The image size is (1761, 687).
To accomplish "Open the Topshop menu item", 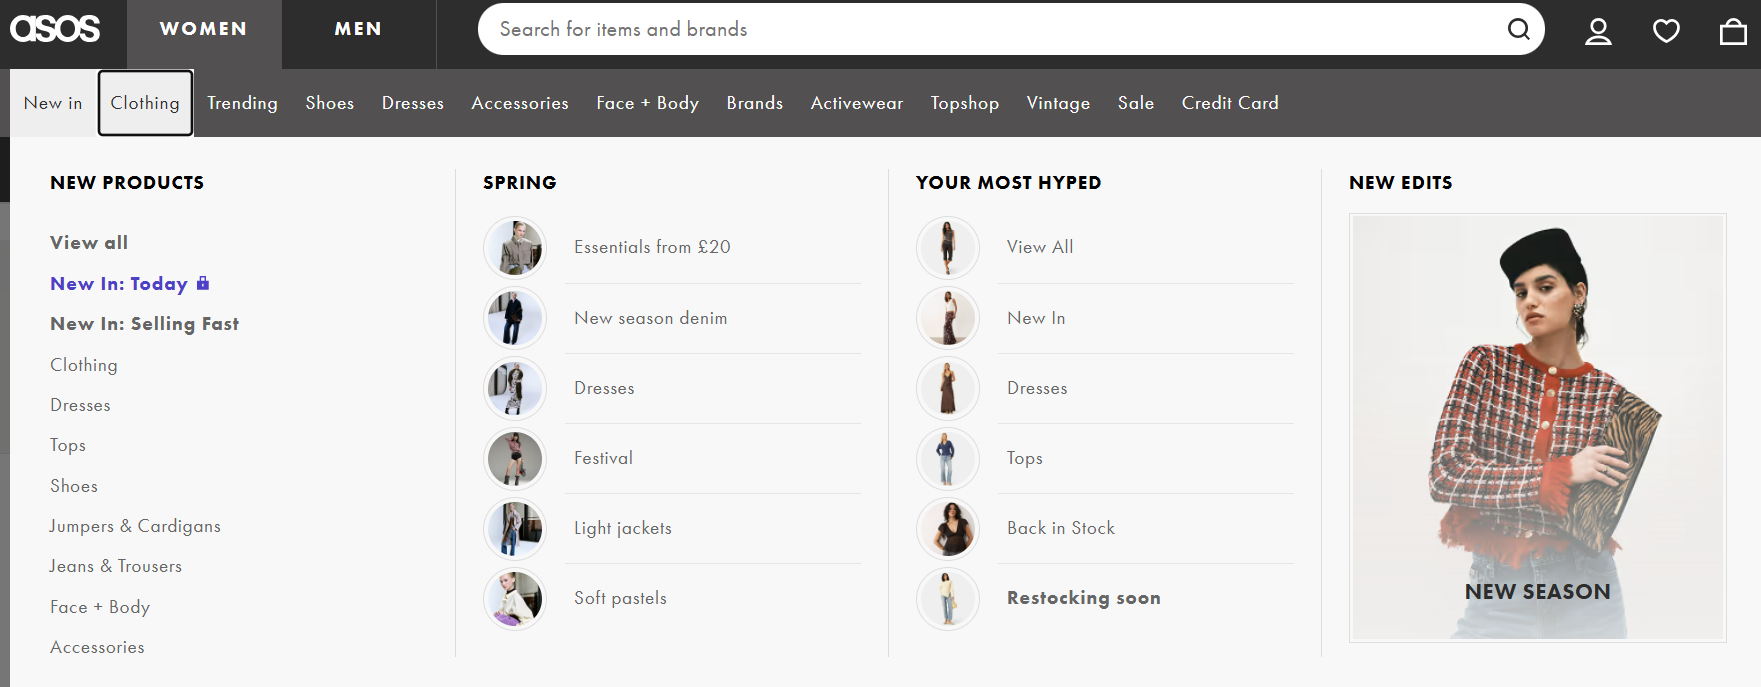I will coord(964,103).
